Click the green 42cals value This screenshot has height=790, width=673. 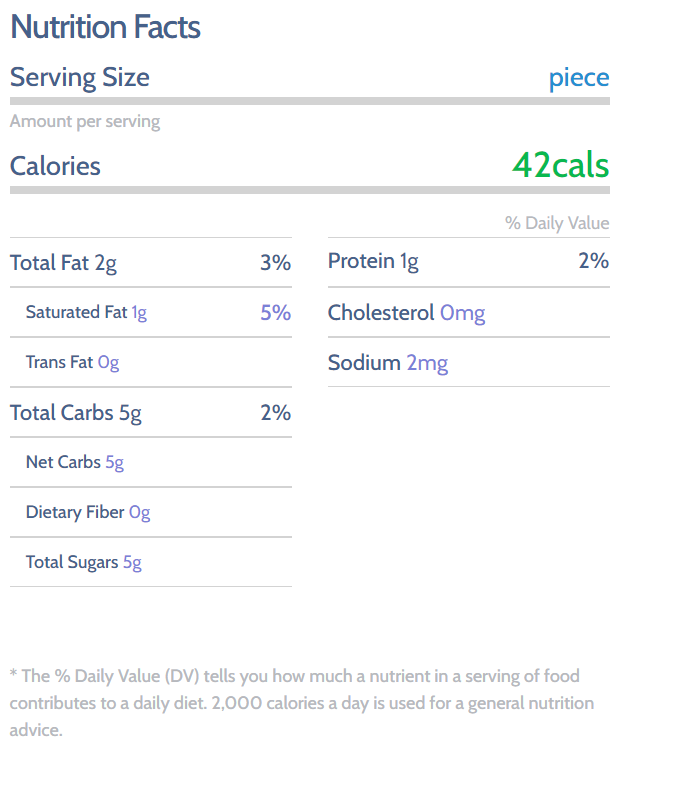pyautogui.click(x=560, y=165)
